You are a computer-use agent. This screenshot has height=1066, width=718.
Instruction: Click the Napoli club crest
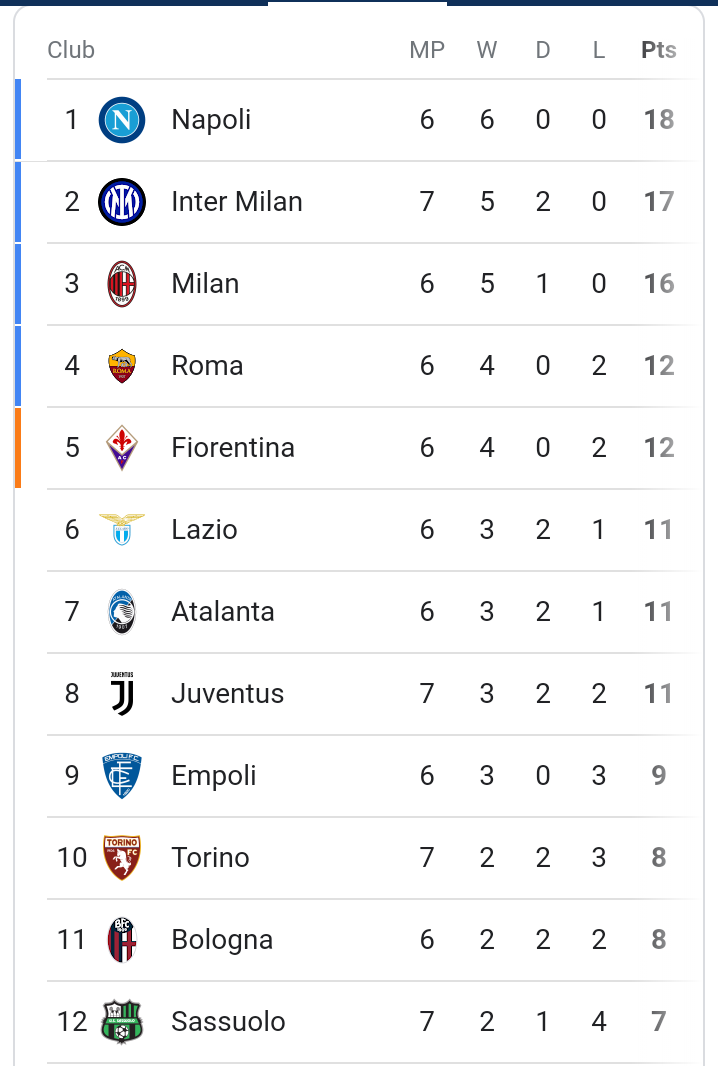pyautogui.click(x=122, y=120)
